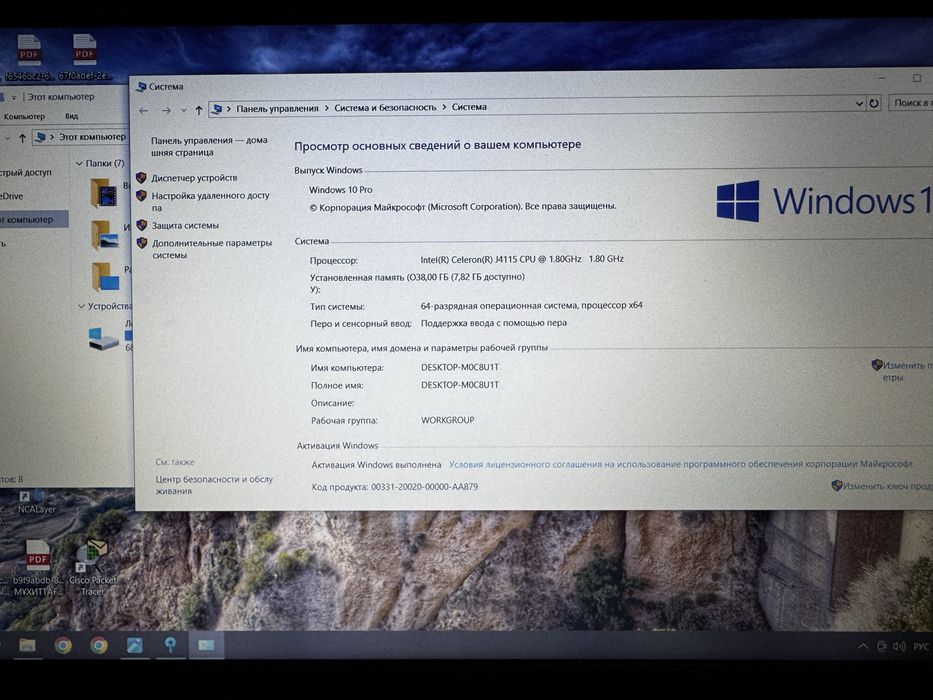Image resolution: width=933 pixels, height=700 pixels.
Task: Go to Панель управления домашняя страница
Action: coord(209,146)
